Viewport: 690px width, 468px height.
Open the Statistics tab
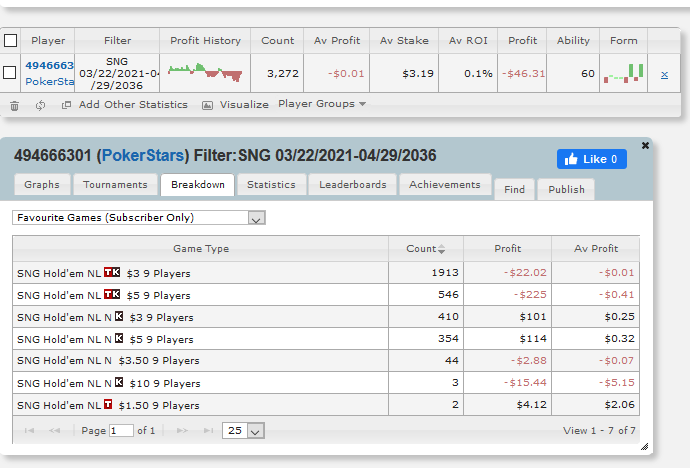[271, 185]
